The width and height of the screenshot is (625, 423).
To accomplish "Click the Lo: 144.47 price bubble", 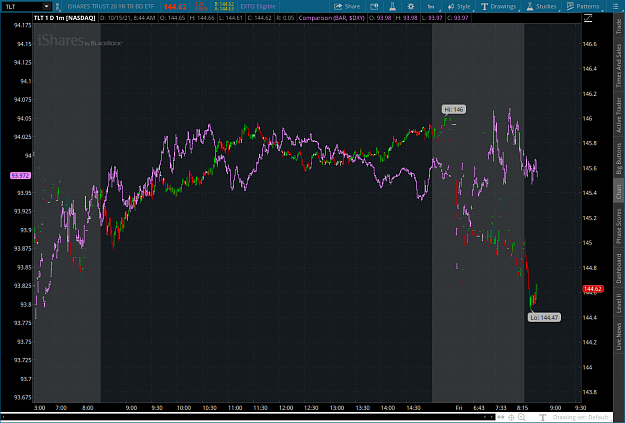I will (544, 317).
